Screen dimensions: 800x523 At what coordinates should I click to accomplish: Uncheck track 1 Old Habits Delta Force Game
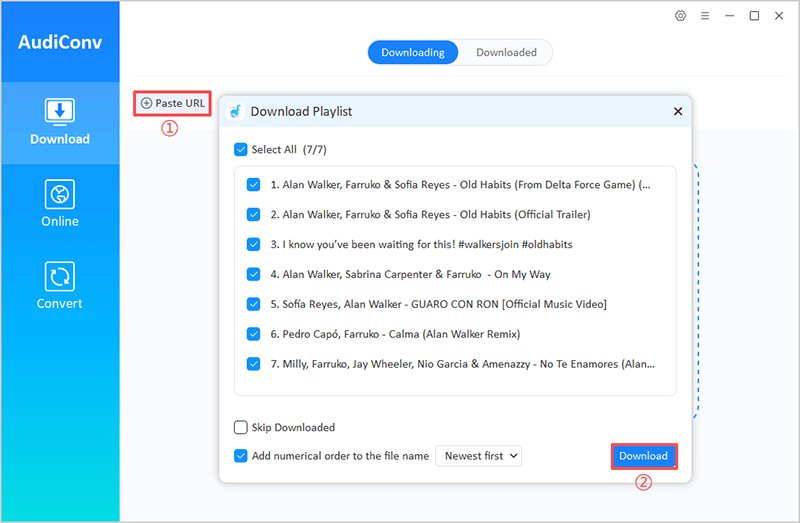click(253, 185)
